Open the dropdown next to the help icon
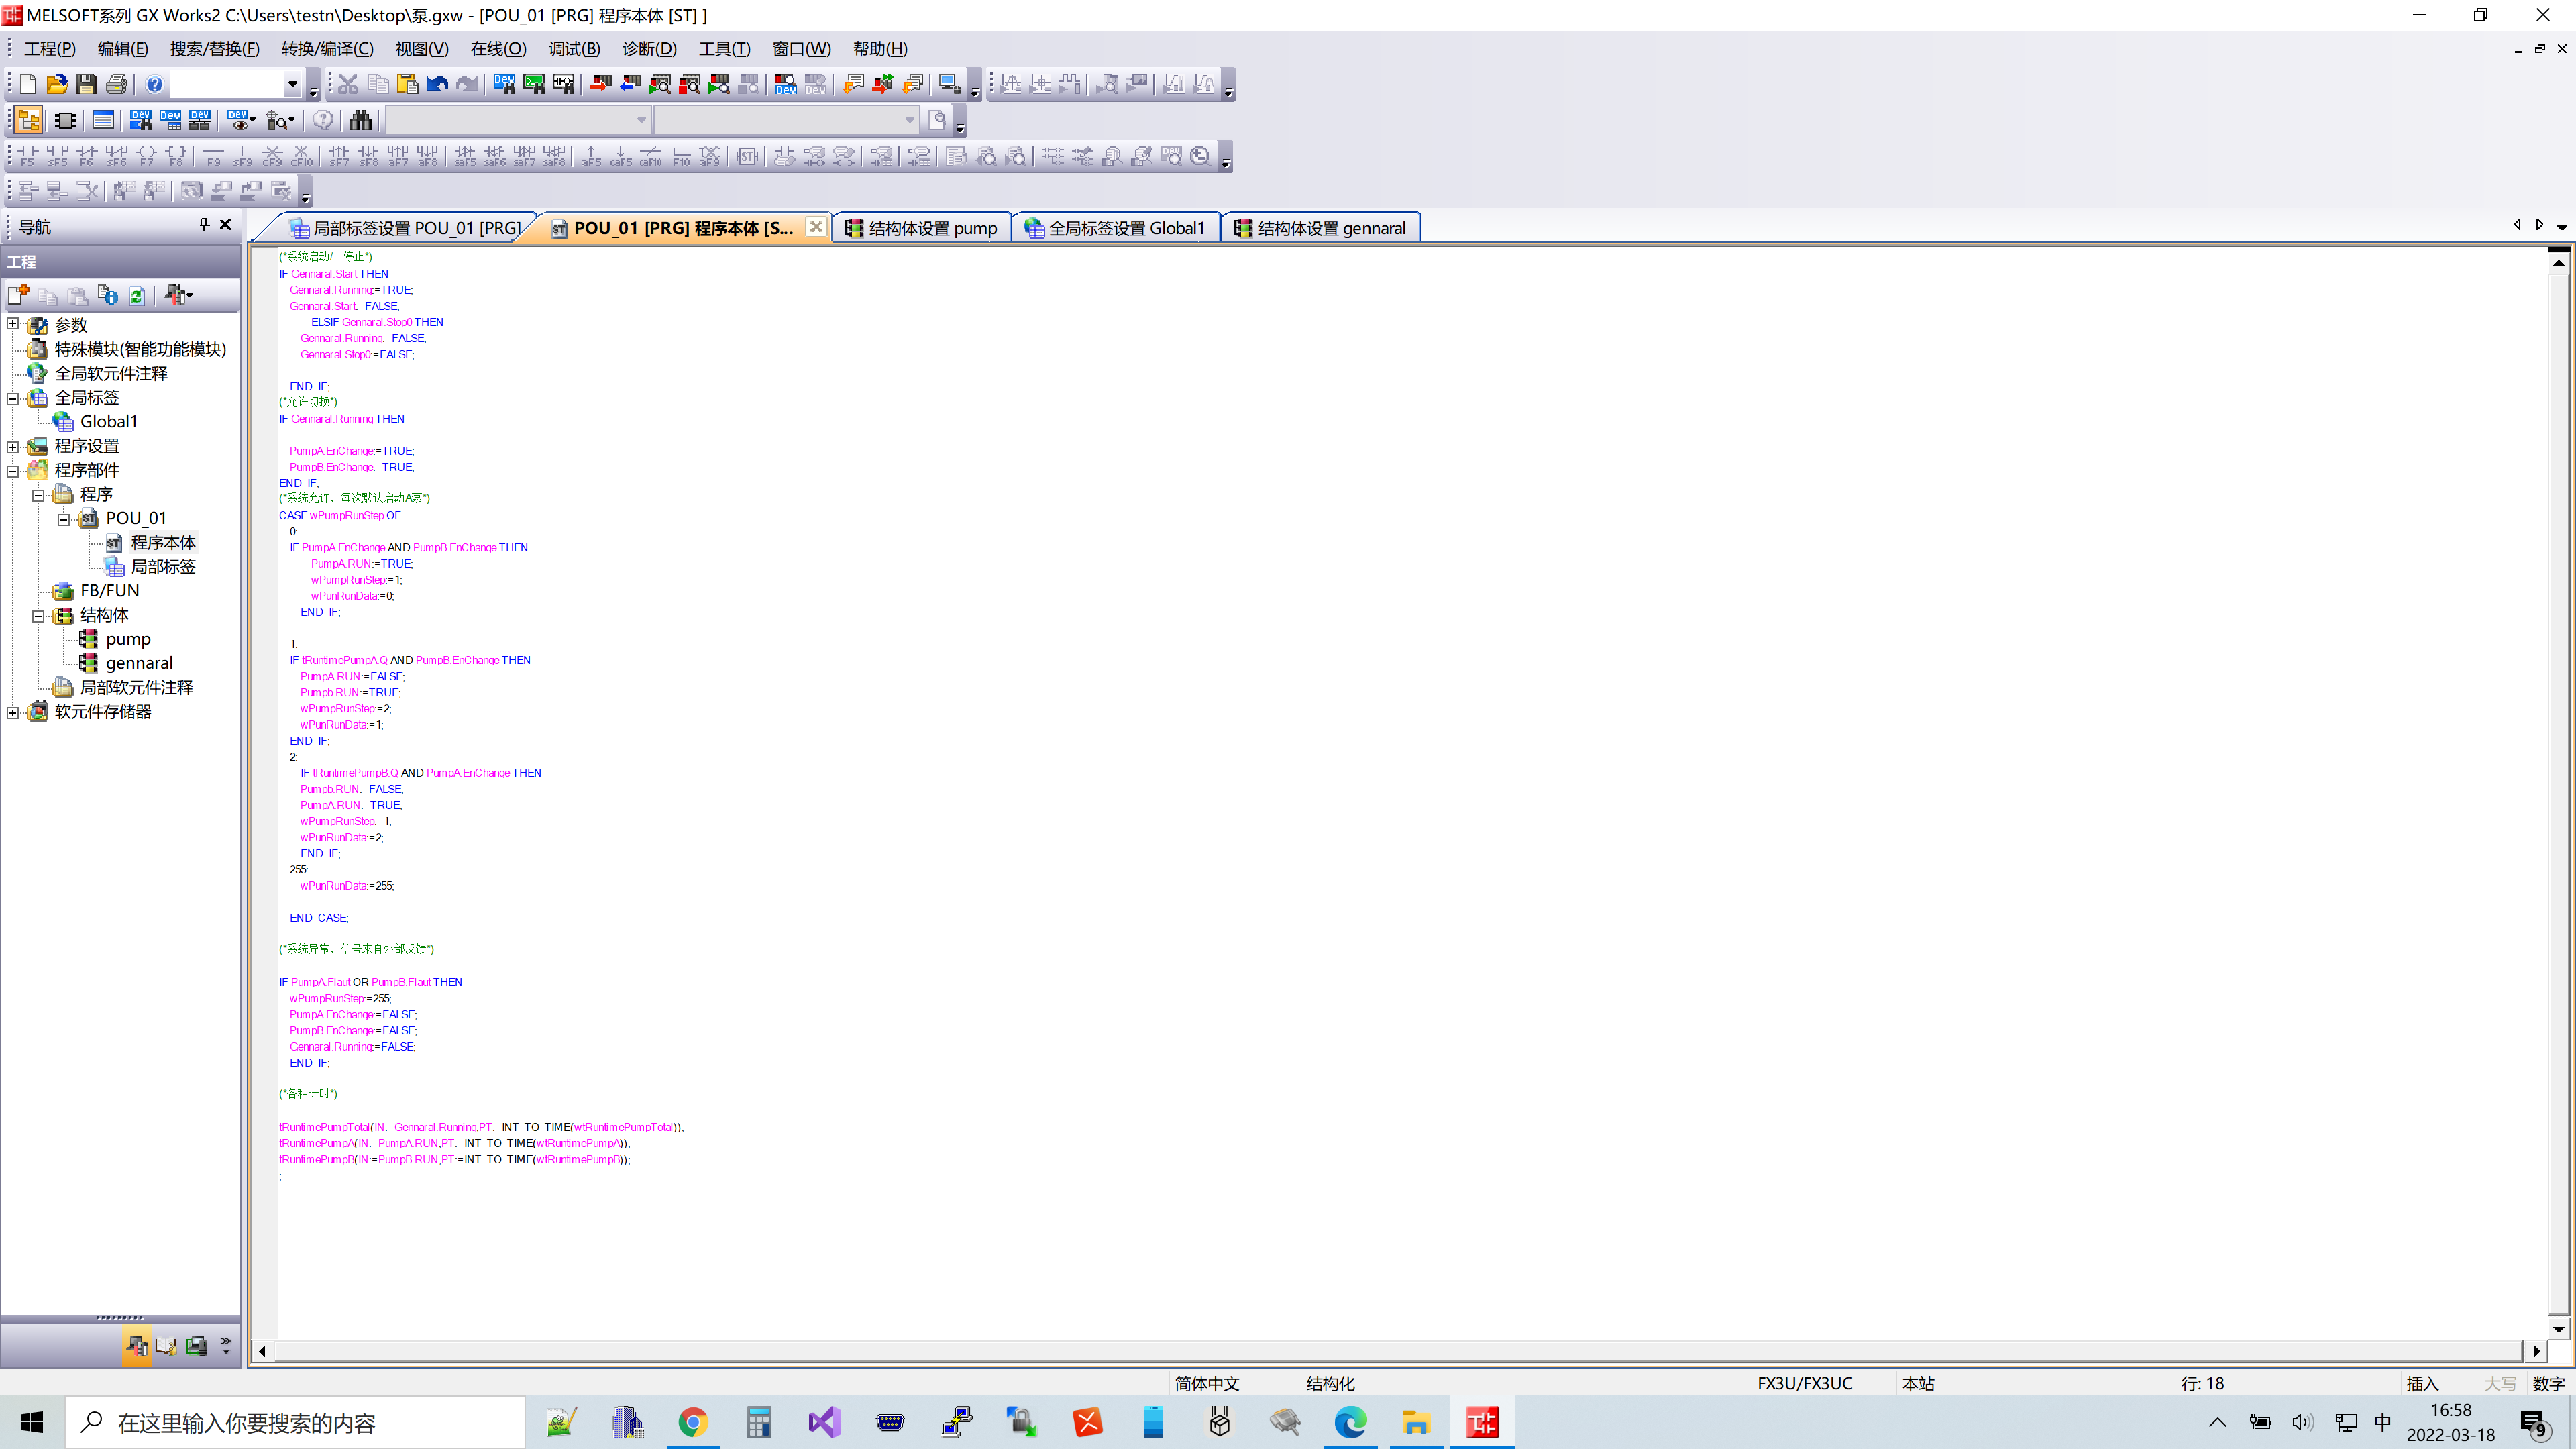The width and height of the screenshot is (2576, 1449). pyautogui.click(x=292, y=84)
